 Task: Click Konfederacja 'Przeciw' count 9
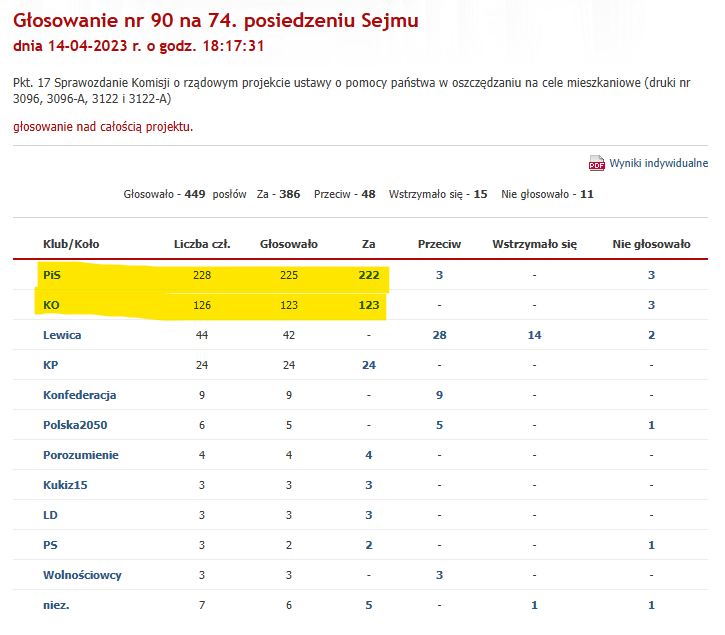[439, 395]
